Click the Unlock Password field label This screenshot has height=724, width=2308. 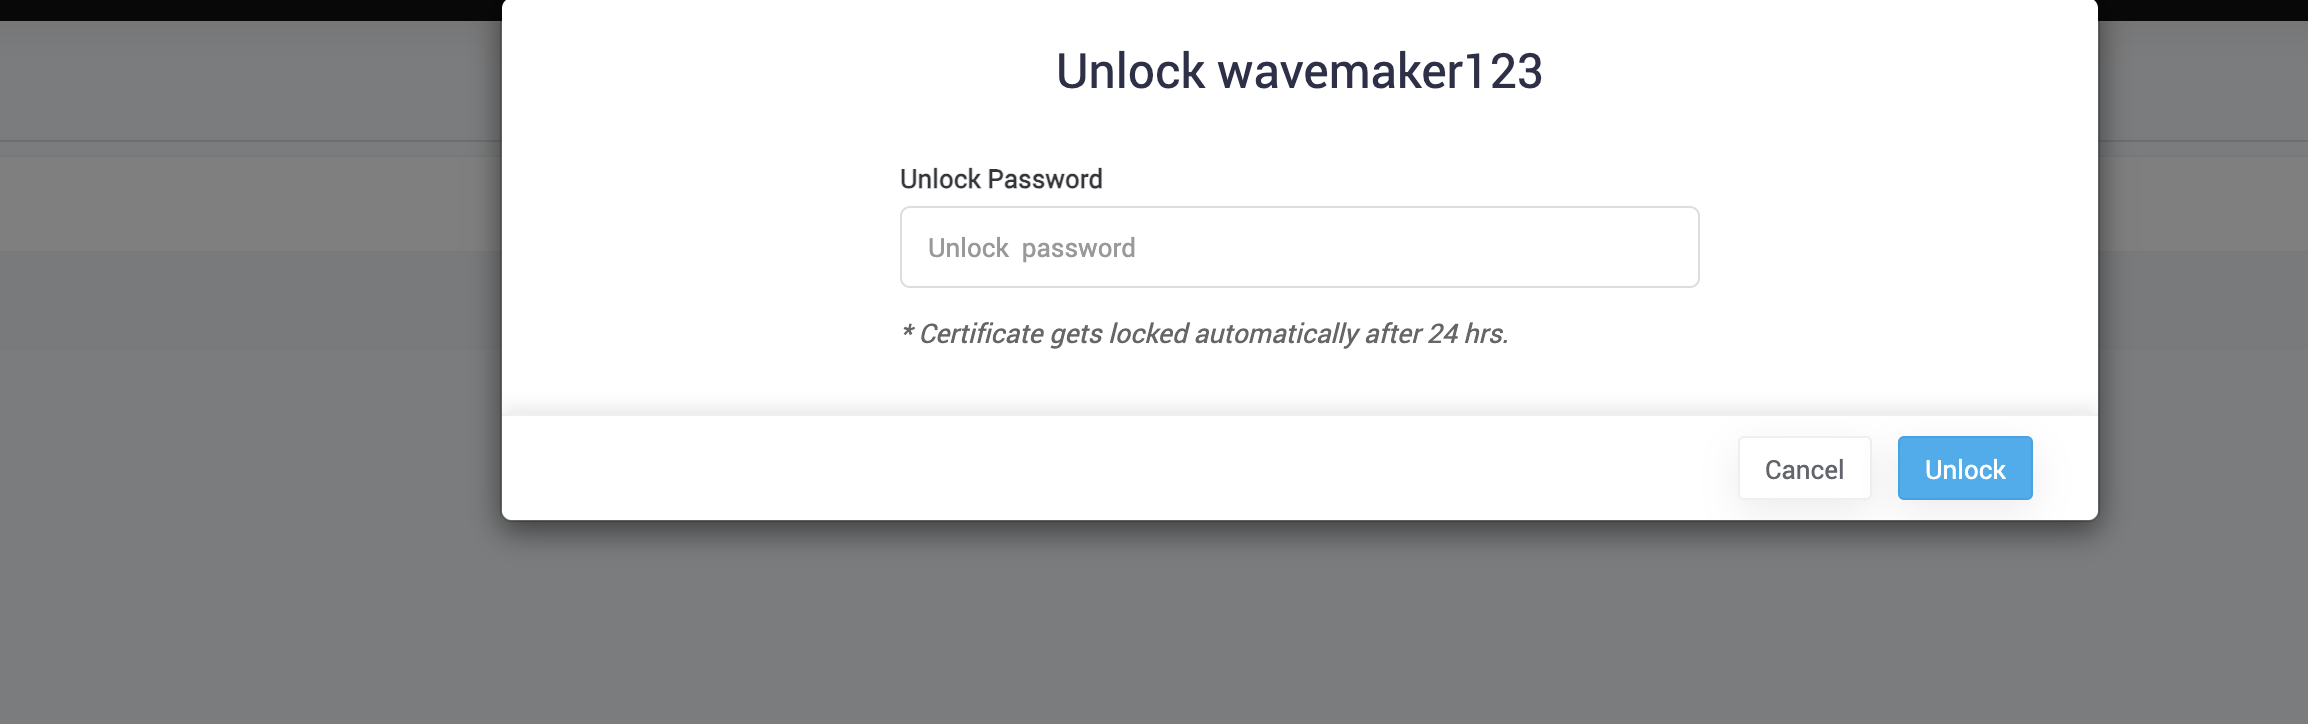pos(1001,178)
